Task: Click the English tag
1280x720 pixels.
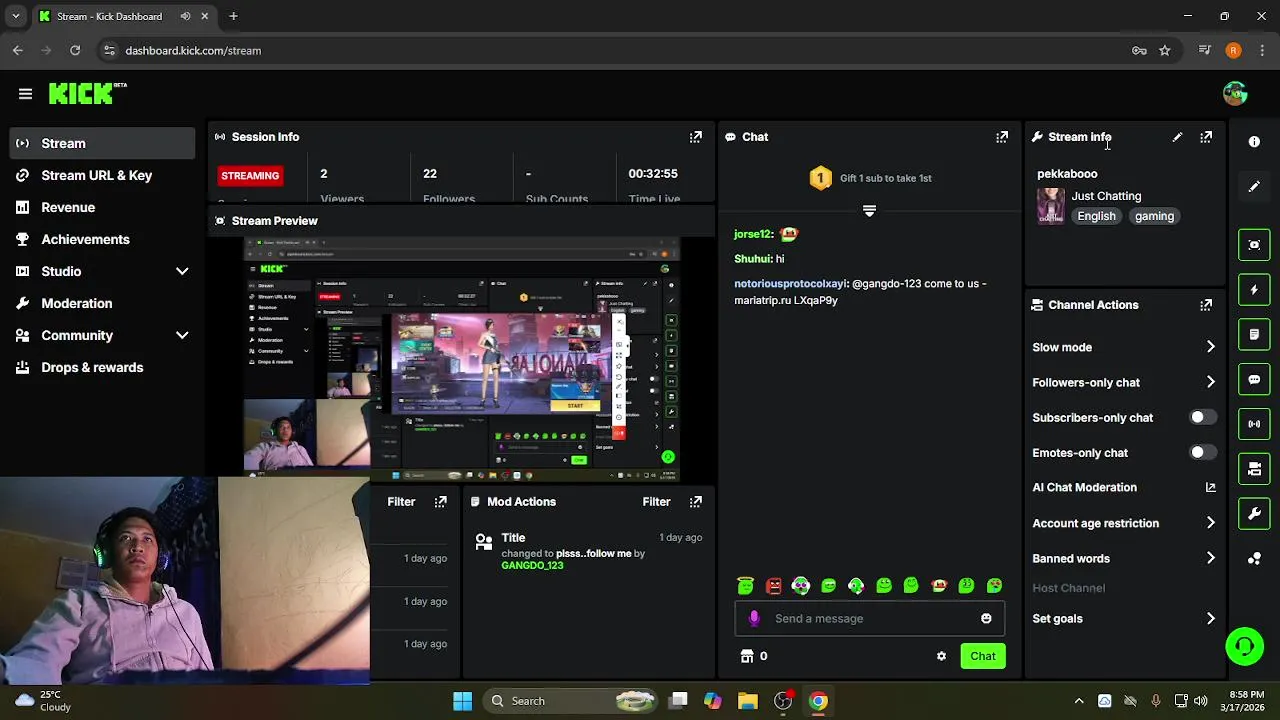Action: click(x=1096, y=216)
